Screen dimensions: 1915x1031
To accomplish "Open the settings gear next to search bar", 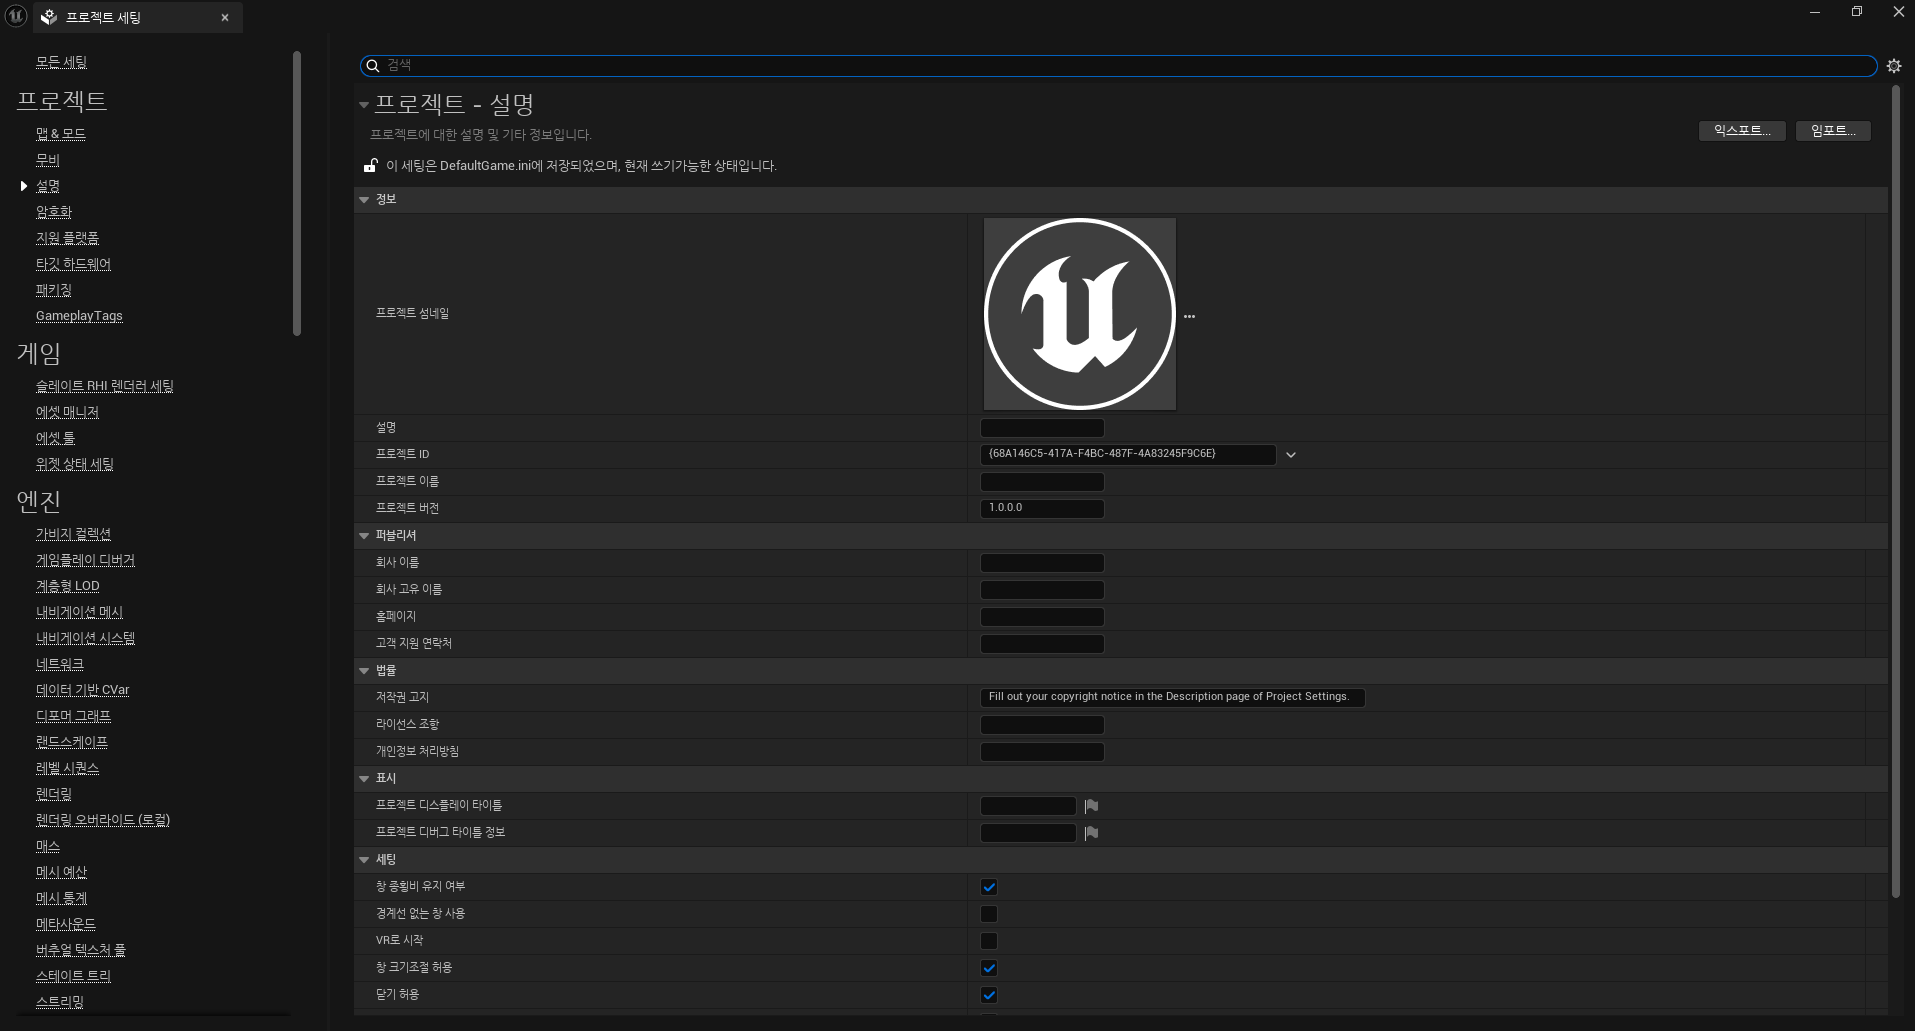I will pos(1894,66).
